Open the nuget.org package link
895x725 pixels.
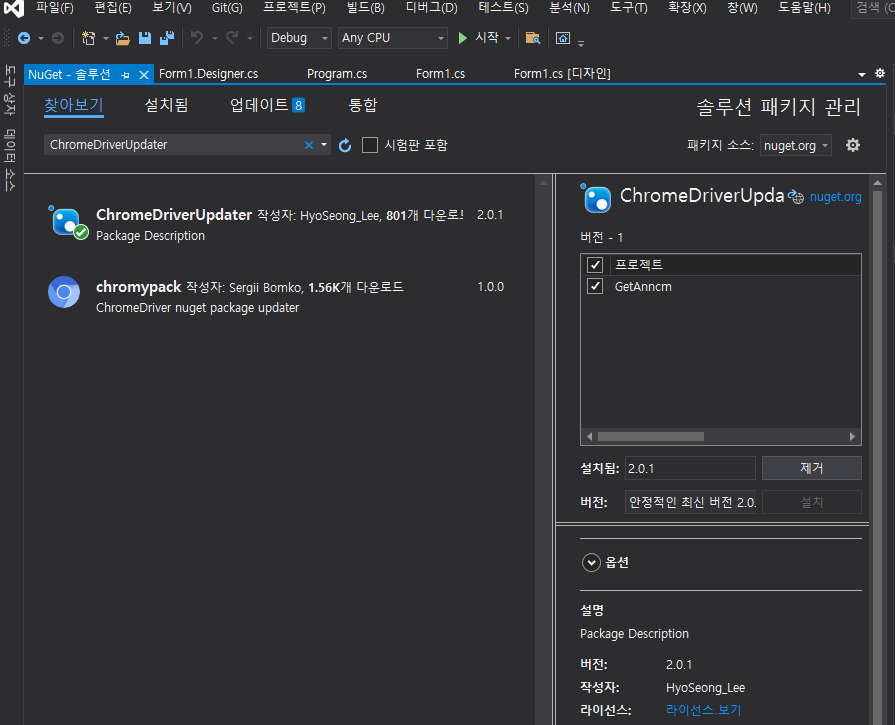click(835, 197)
